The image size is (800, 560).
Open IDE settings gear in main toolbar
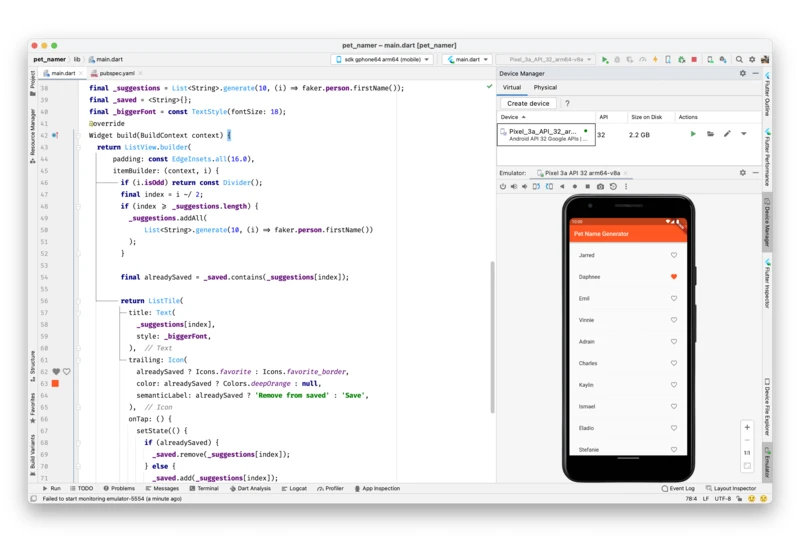click(752, 60)
